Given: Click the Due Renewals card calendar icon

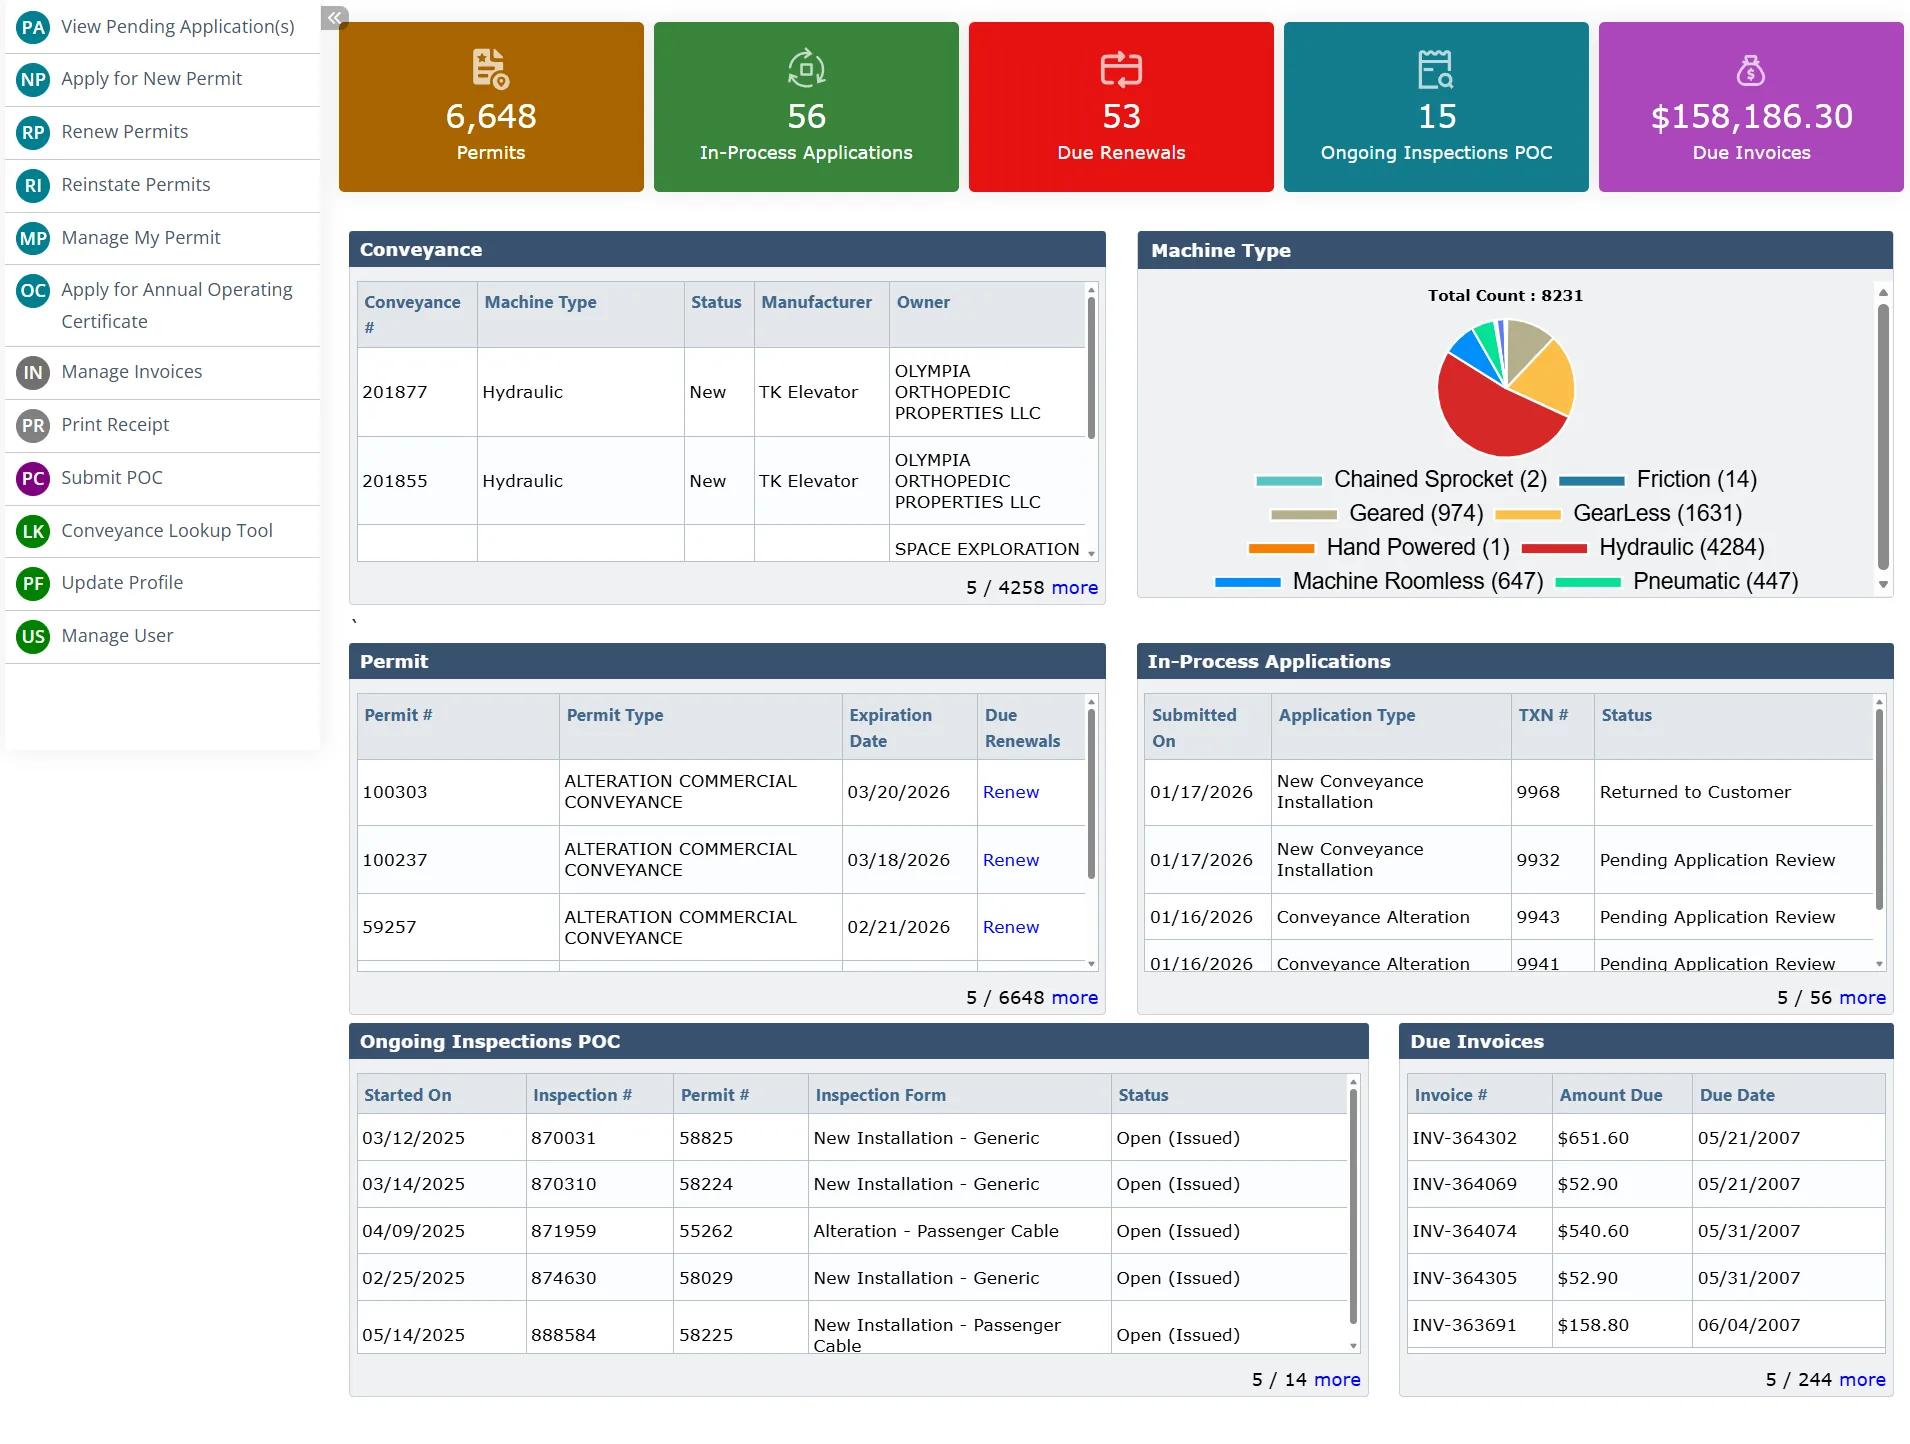Looking at the screenshot, I should [1121, 69].
